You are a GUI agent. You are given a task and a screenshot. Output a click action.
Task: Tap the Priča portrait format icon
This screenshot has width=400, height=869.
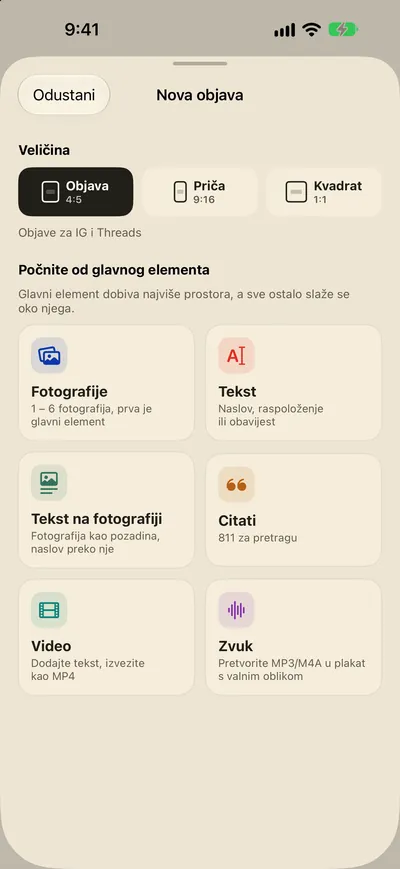pos(180,192)
